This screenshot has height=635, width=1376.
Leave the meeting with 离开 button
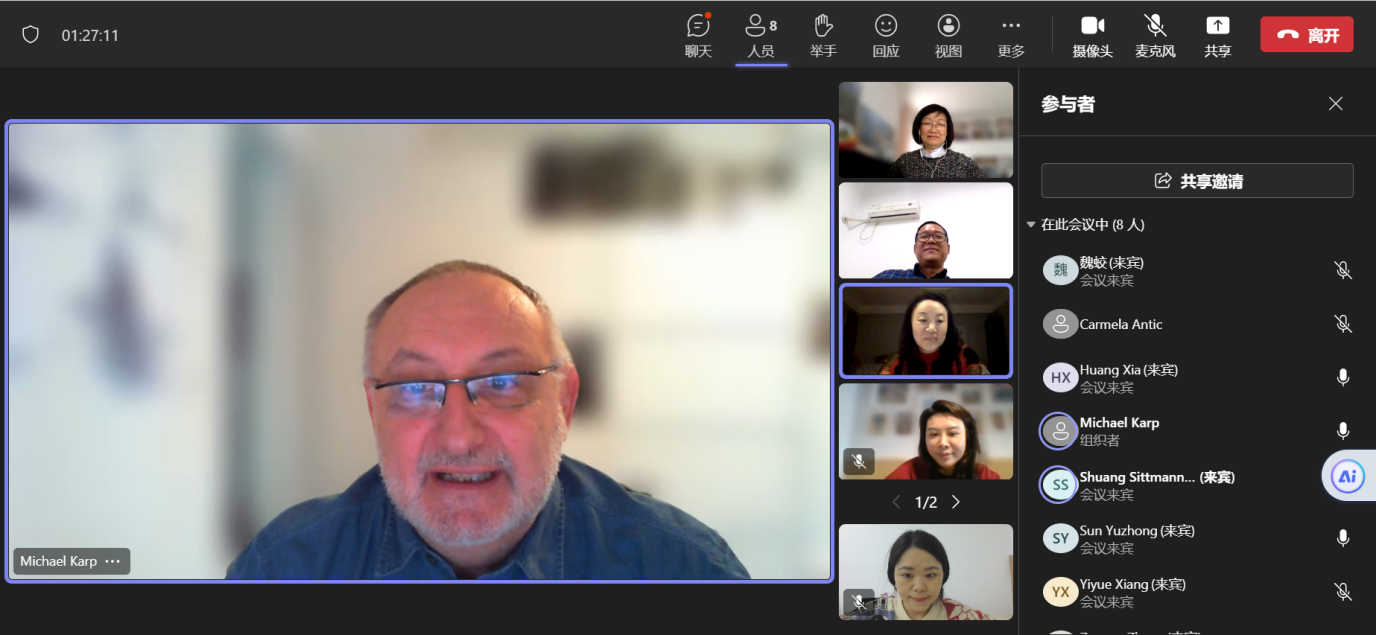click(x=1306, y=35)
